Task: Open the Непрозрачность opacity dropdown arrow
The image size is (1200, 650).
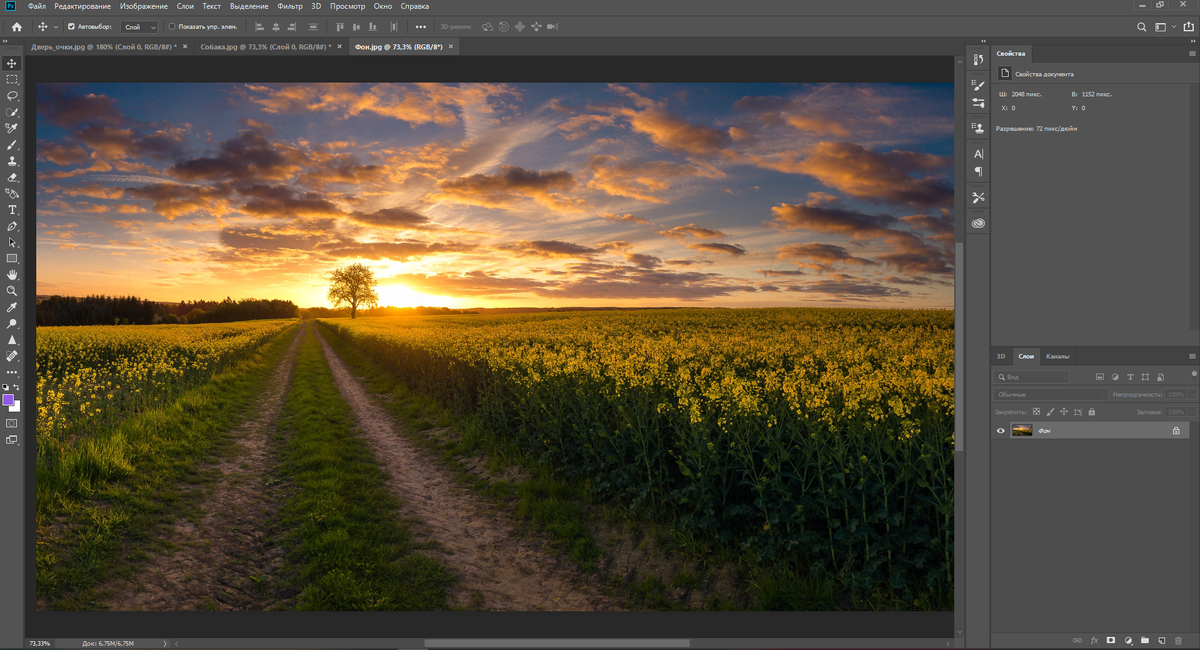Action: (x=1192, y=394)
